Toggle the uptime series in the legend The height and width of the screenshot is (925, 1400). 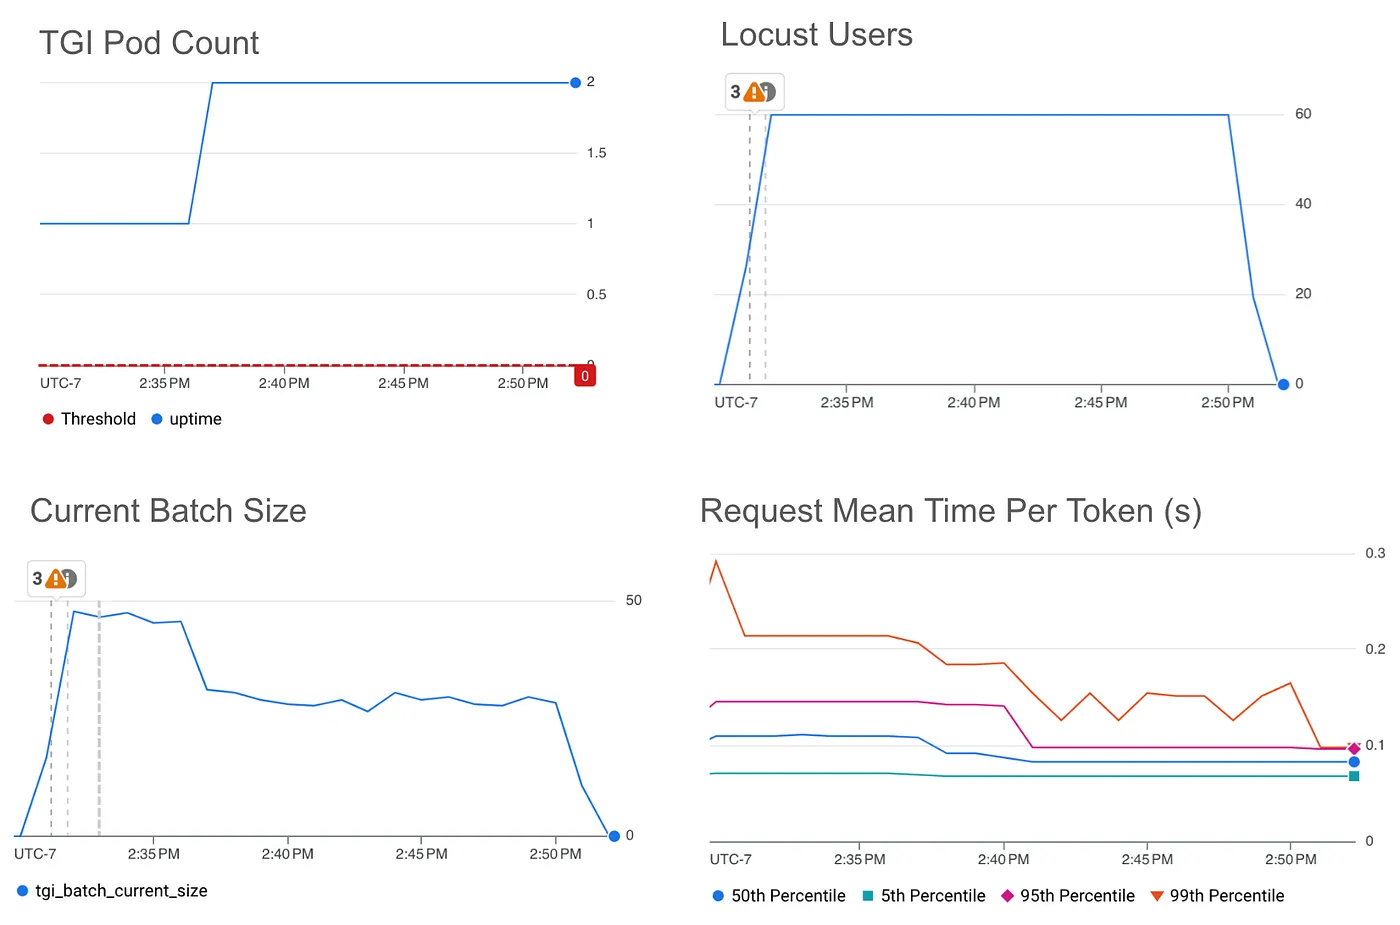[187, 419]
